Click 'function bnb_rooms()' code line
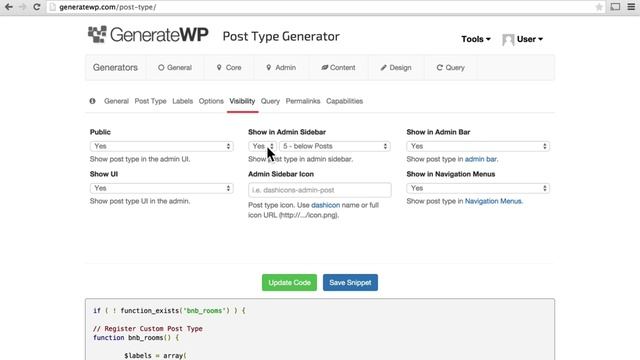Screen dimensions: 640x360 click(136, 338)
